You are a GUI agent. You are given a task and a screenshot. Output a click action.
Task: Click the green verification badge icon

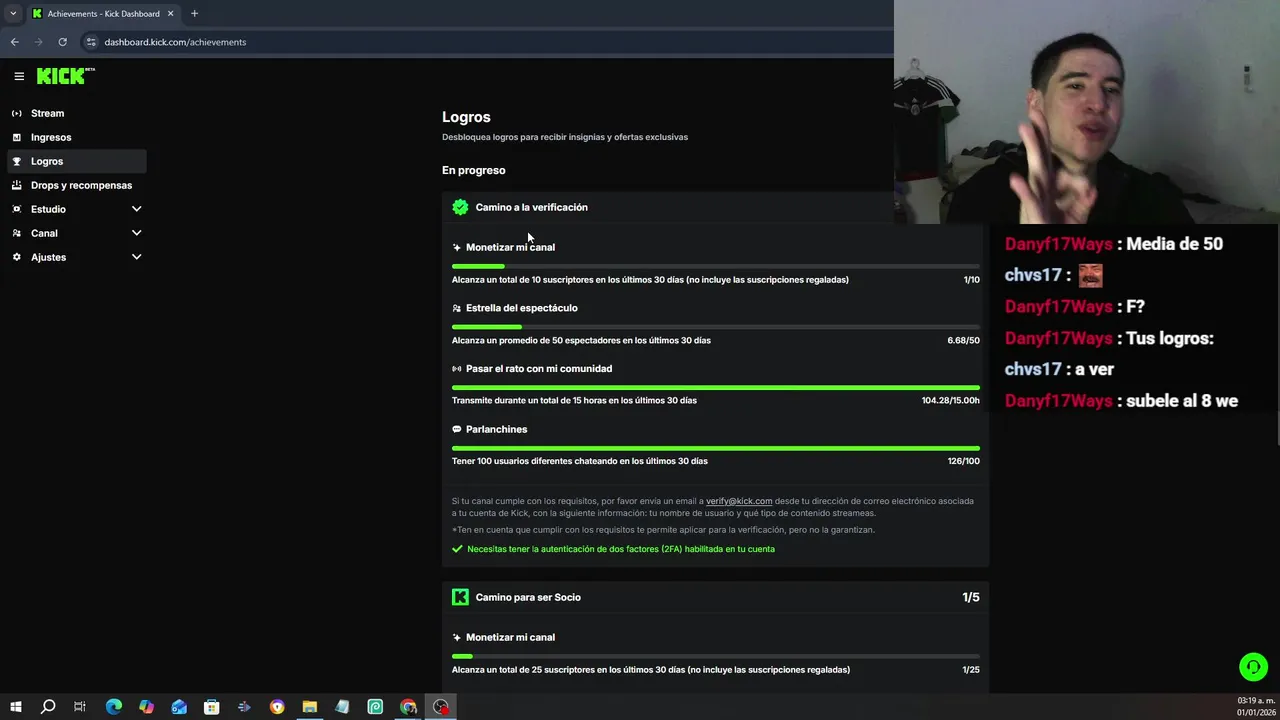click(460, 207)
